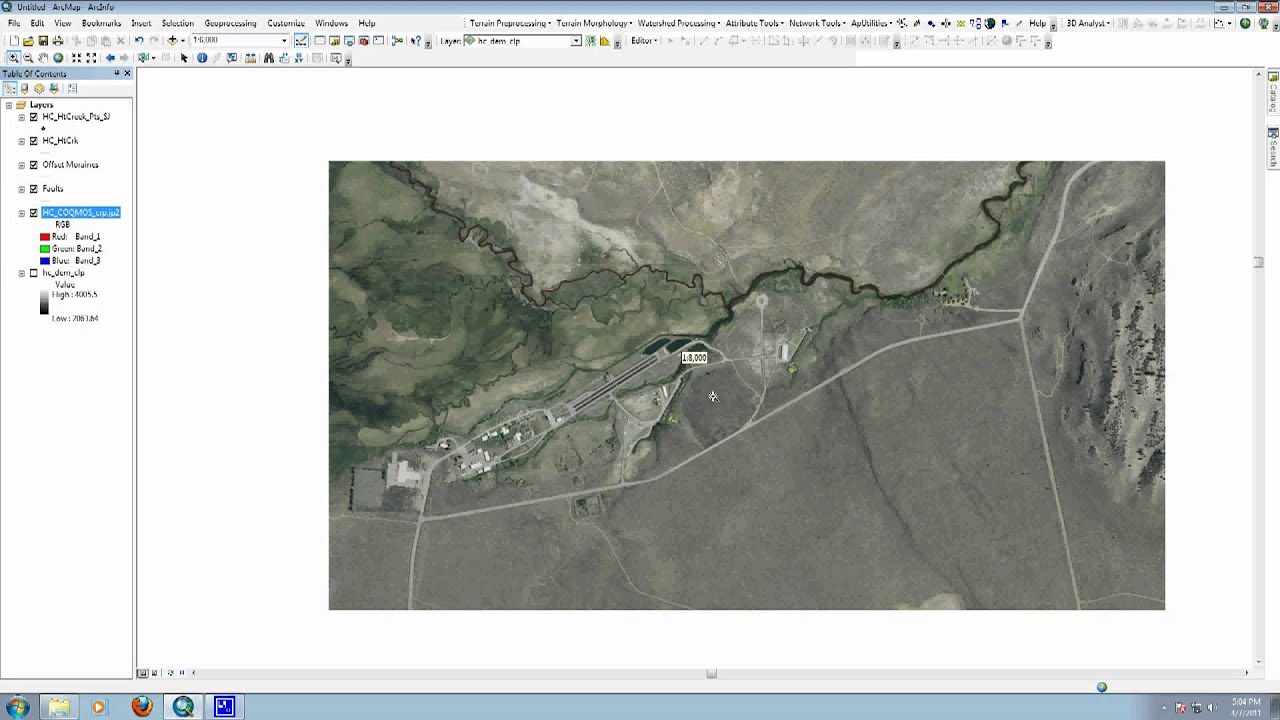Zoom to Full Extent globe icon
The image size is (1280, 720).
click(58, 58)
